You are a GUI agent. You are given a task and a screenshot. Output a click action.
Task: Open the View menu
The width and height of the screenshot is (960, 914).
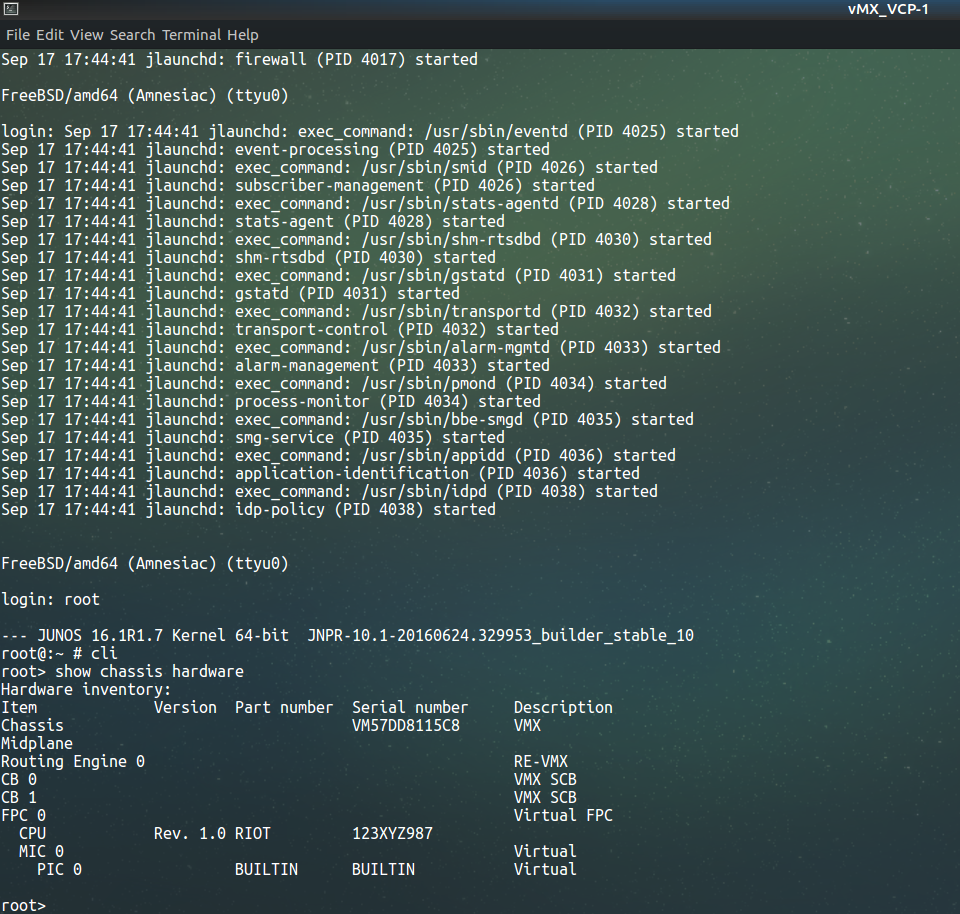pyautogui.click(x=87, y=34)
